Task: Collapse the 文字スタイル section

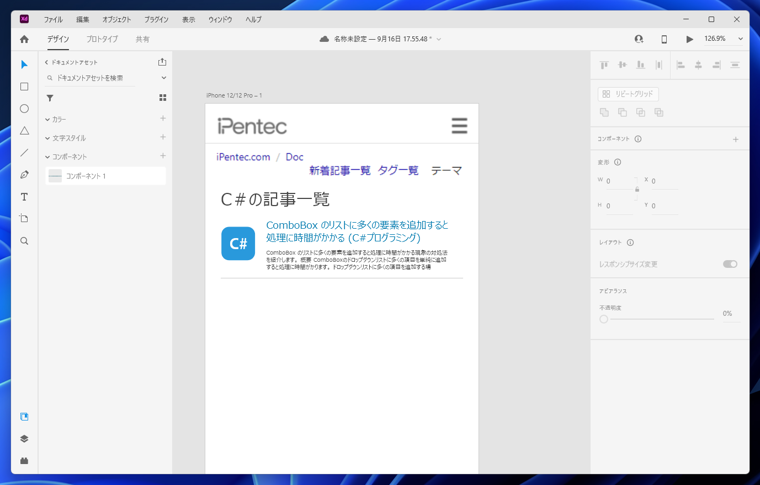Action: coord(48,138)
